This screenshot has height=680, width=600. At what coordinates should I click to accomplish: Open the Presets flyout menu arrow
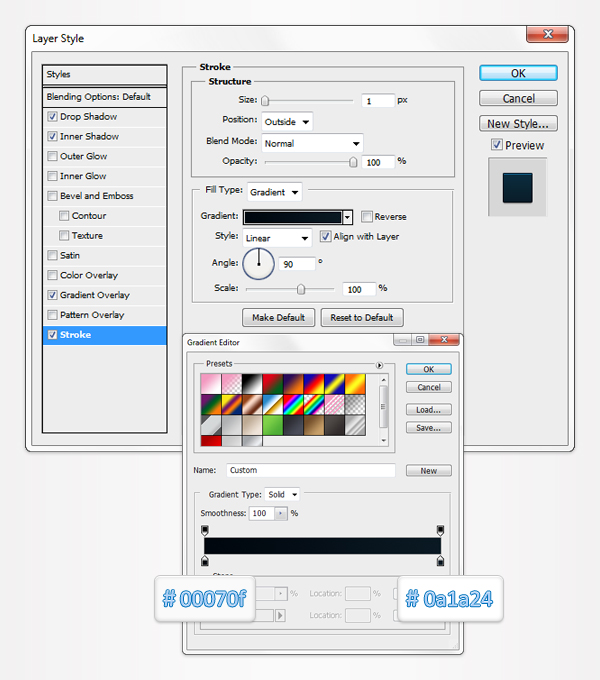pos(380,365)
